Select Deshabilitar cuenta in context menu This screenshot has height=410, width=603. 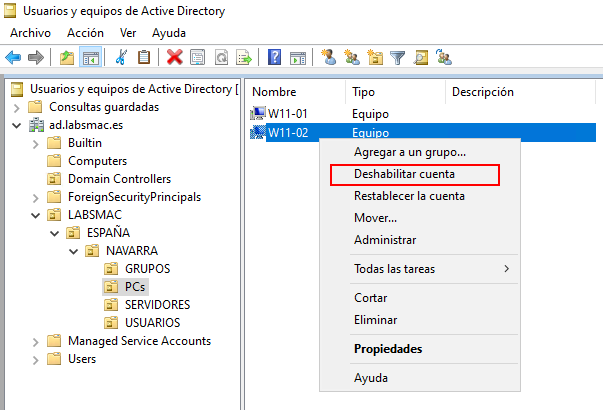click(x=411, y=174)
